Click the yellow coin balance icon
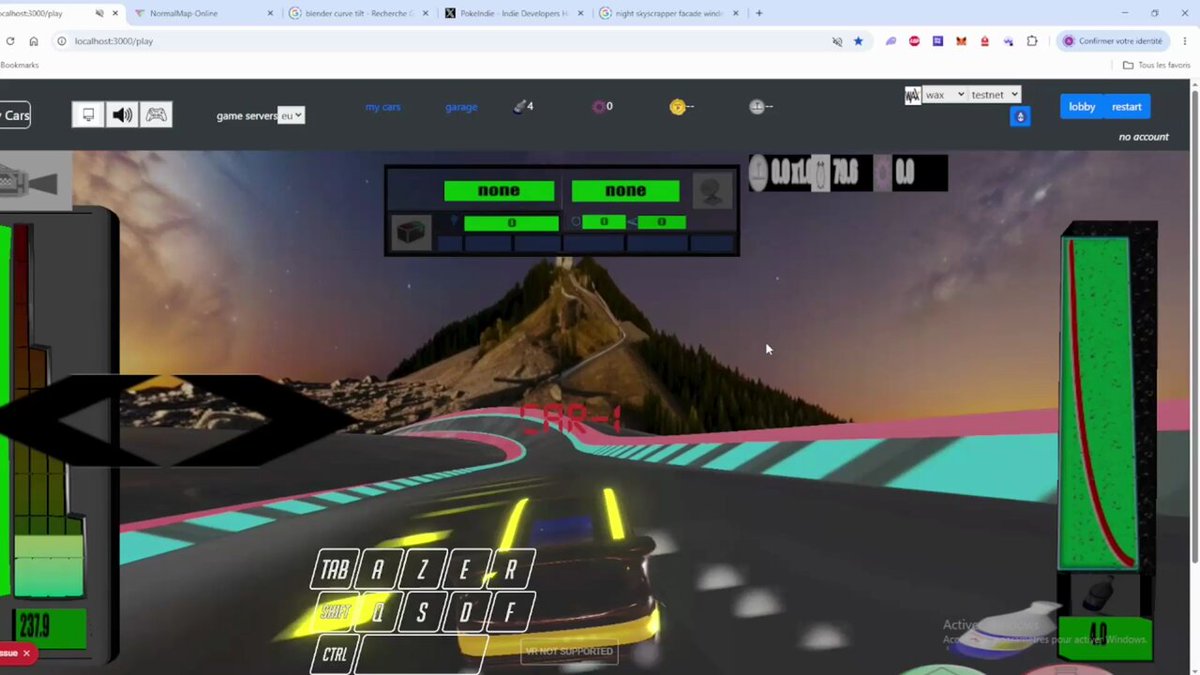1200x675 pixels. coord(678,107)
